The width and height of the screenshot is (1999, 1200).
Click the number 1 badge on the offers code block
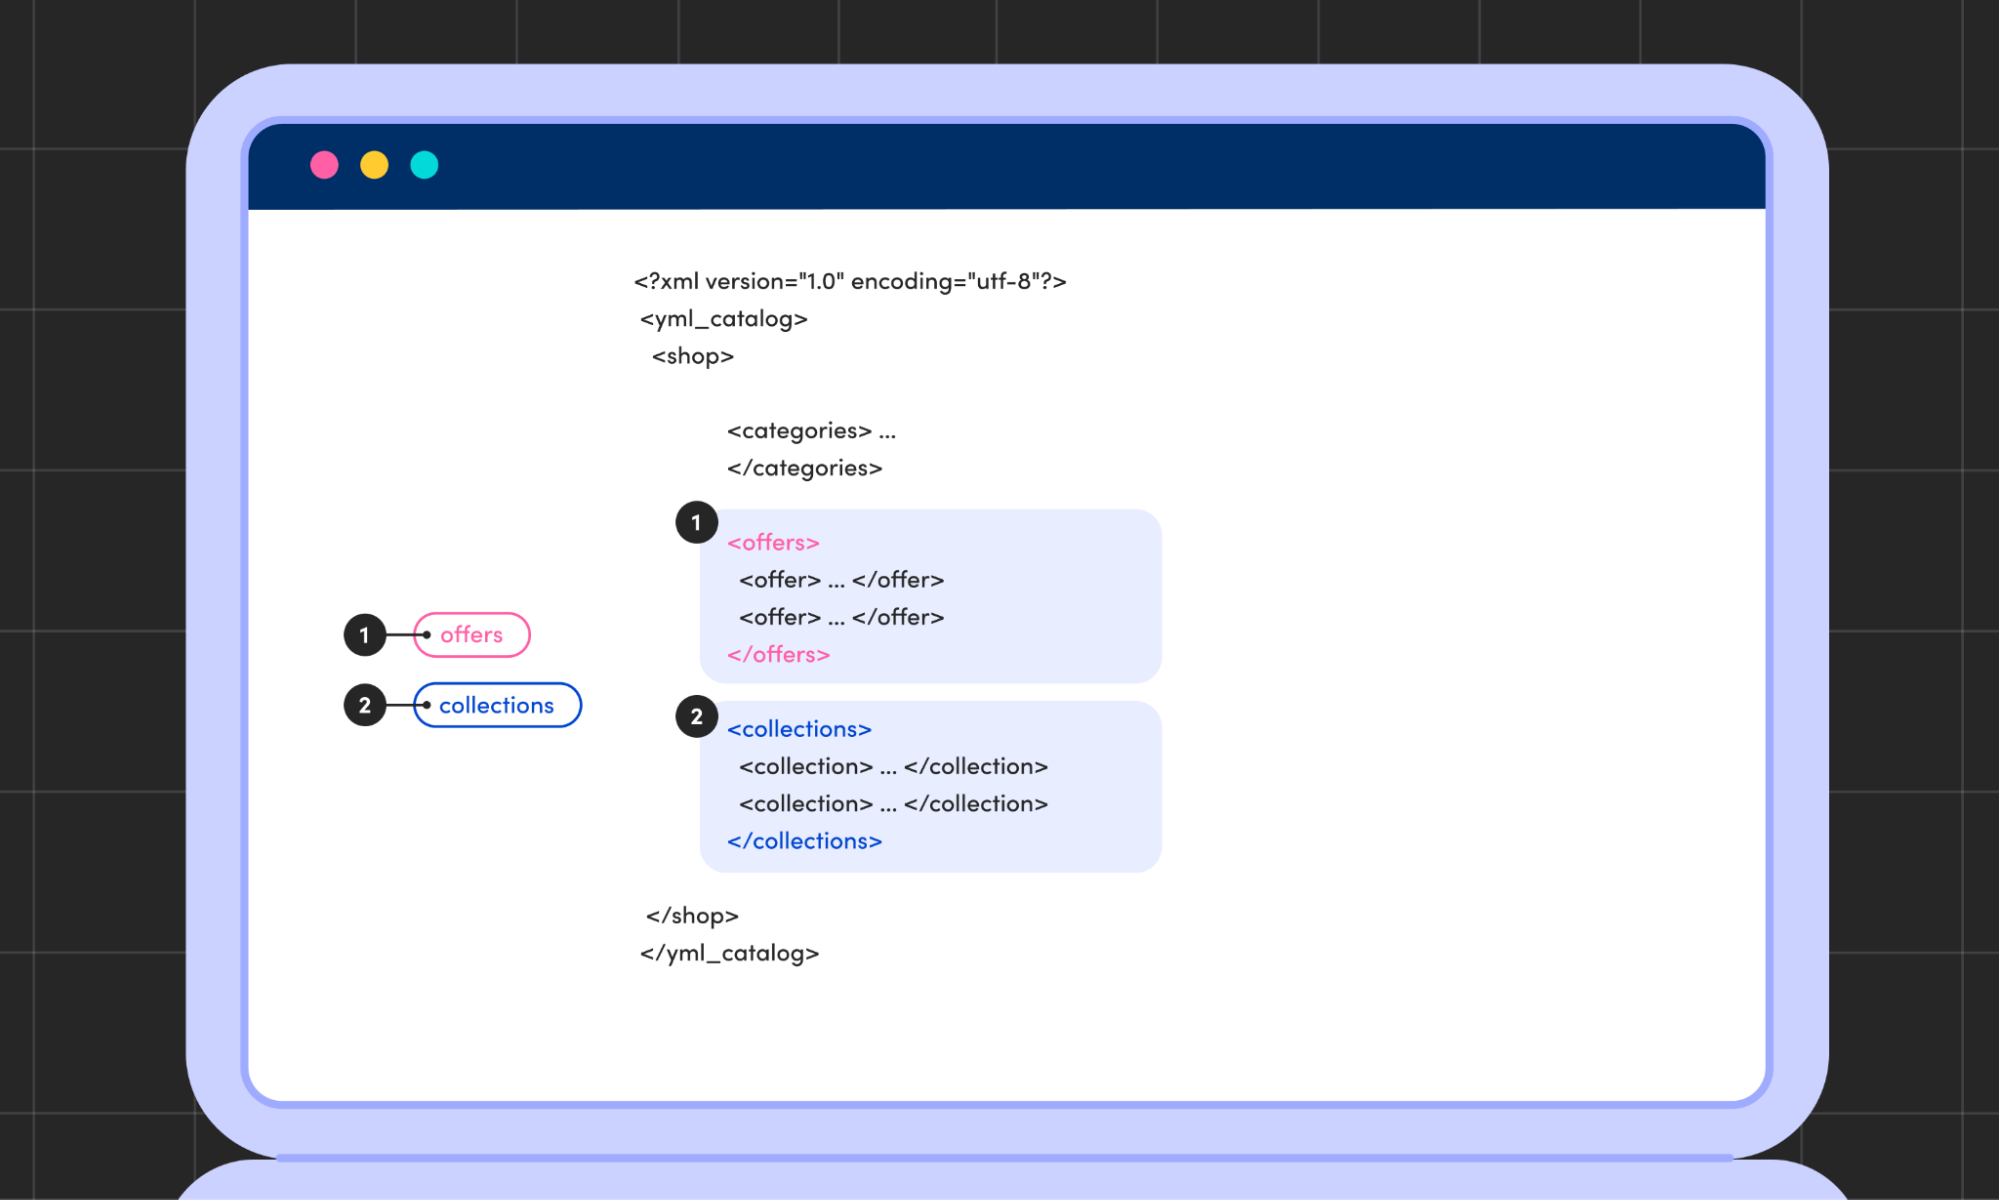(696, 523)
